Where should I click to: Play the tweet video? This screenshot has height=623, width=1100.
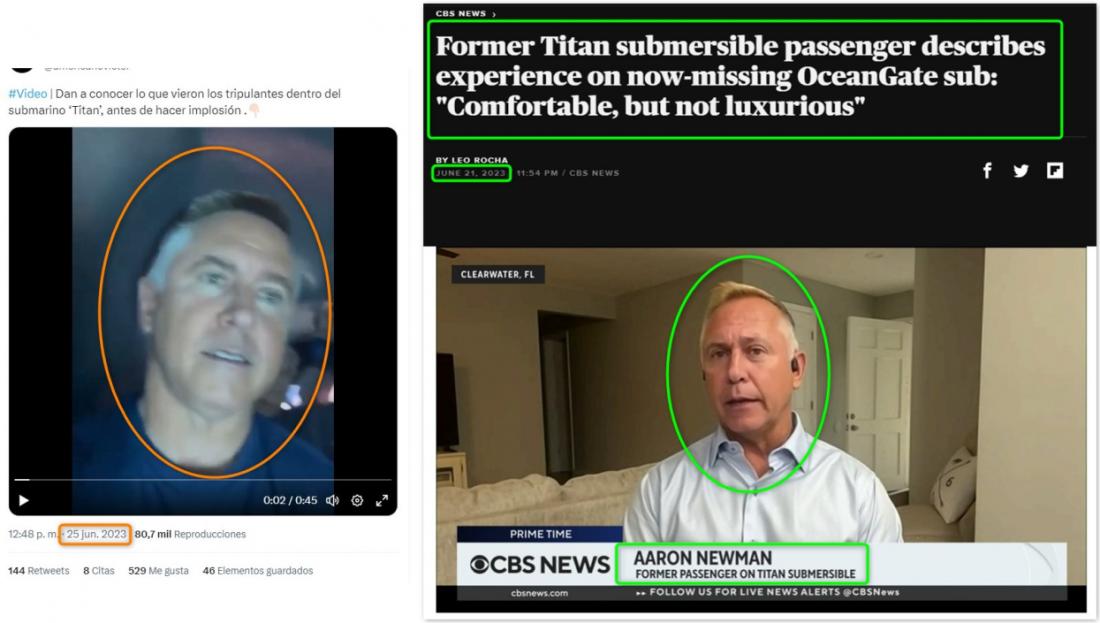(x=23, y=500)
